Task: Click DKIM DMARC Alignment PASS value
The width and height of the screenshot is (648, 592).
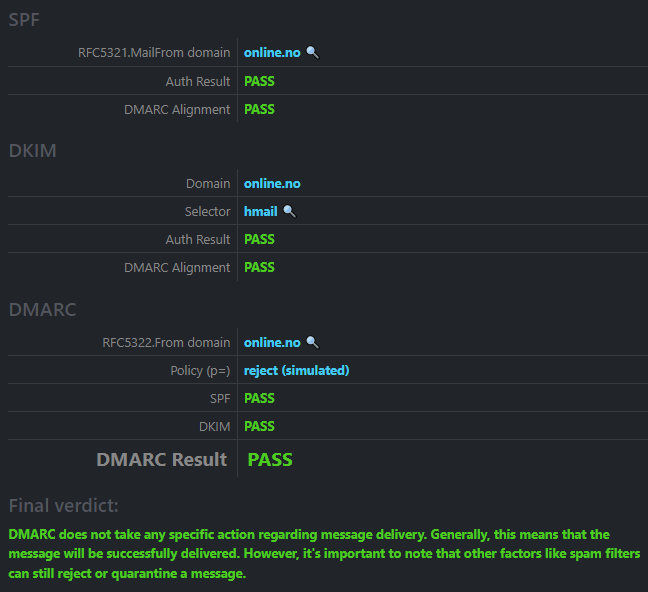Action: 259,267
